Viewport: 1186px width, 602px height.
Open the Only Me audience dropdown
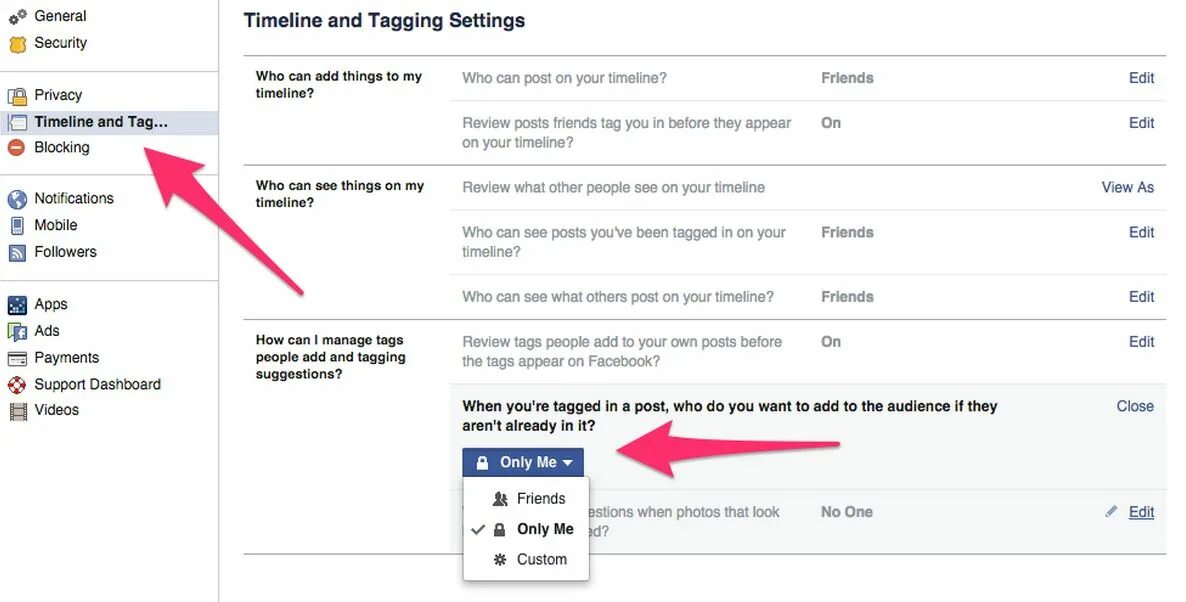click(x=523, y=462)
